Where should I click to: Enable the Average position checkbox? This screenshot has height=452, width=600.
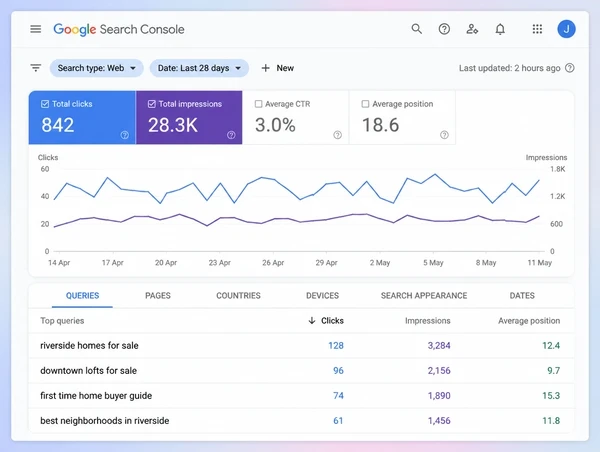(365, 104)
